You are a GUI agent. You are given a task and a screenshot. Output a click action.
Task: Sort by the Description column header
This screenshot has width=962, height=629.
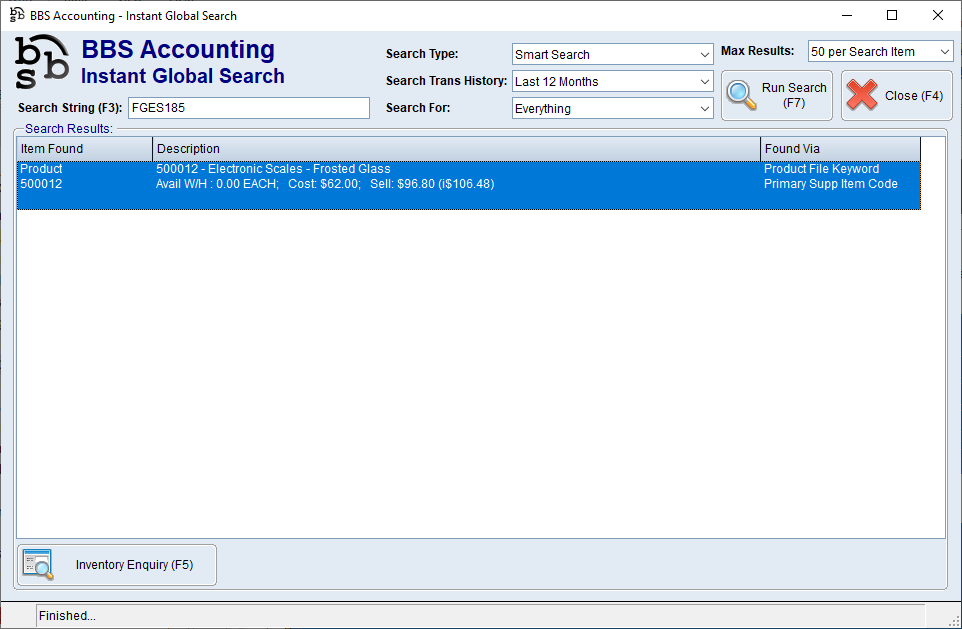tap(456, 148)
